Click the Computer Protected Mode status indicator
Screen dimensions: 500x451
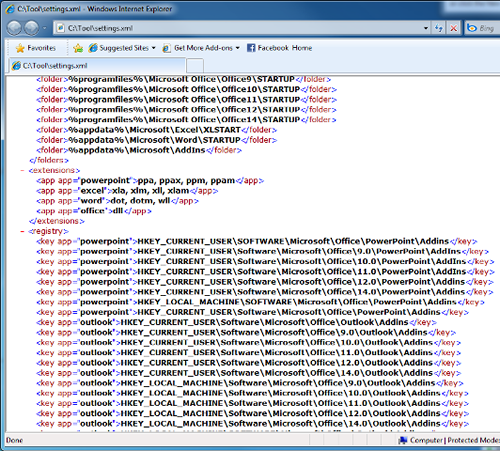(449, 440)
